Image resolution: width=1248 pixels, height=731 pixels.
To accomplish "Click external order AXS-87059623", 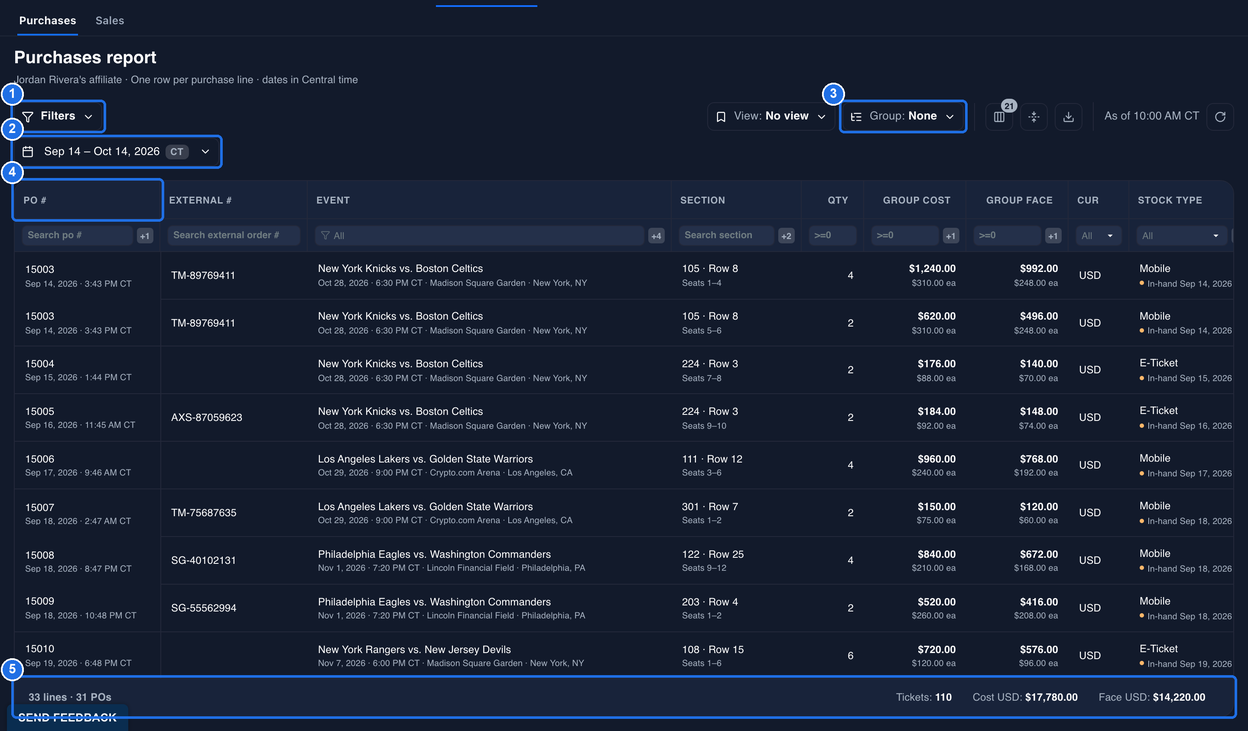I will [x=207, y=418].
